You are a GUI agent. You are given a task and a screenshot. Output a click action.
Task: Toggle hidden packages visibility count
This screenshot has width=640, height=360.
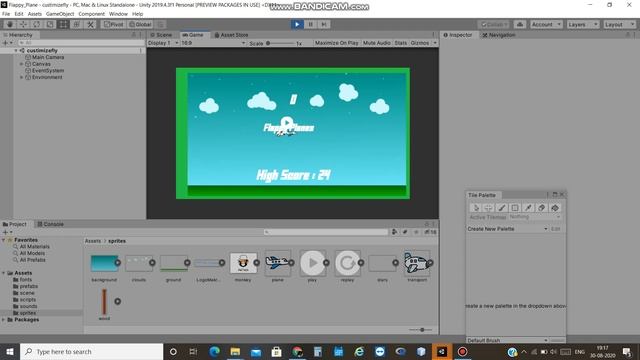point(430,232)
